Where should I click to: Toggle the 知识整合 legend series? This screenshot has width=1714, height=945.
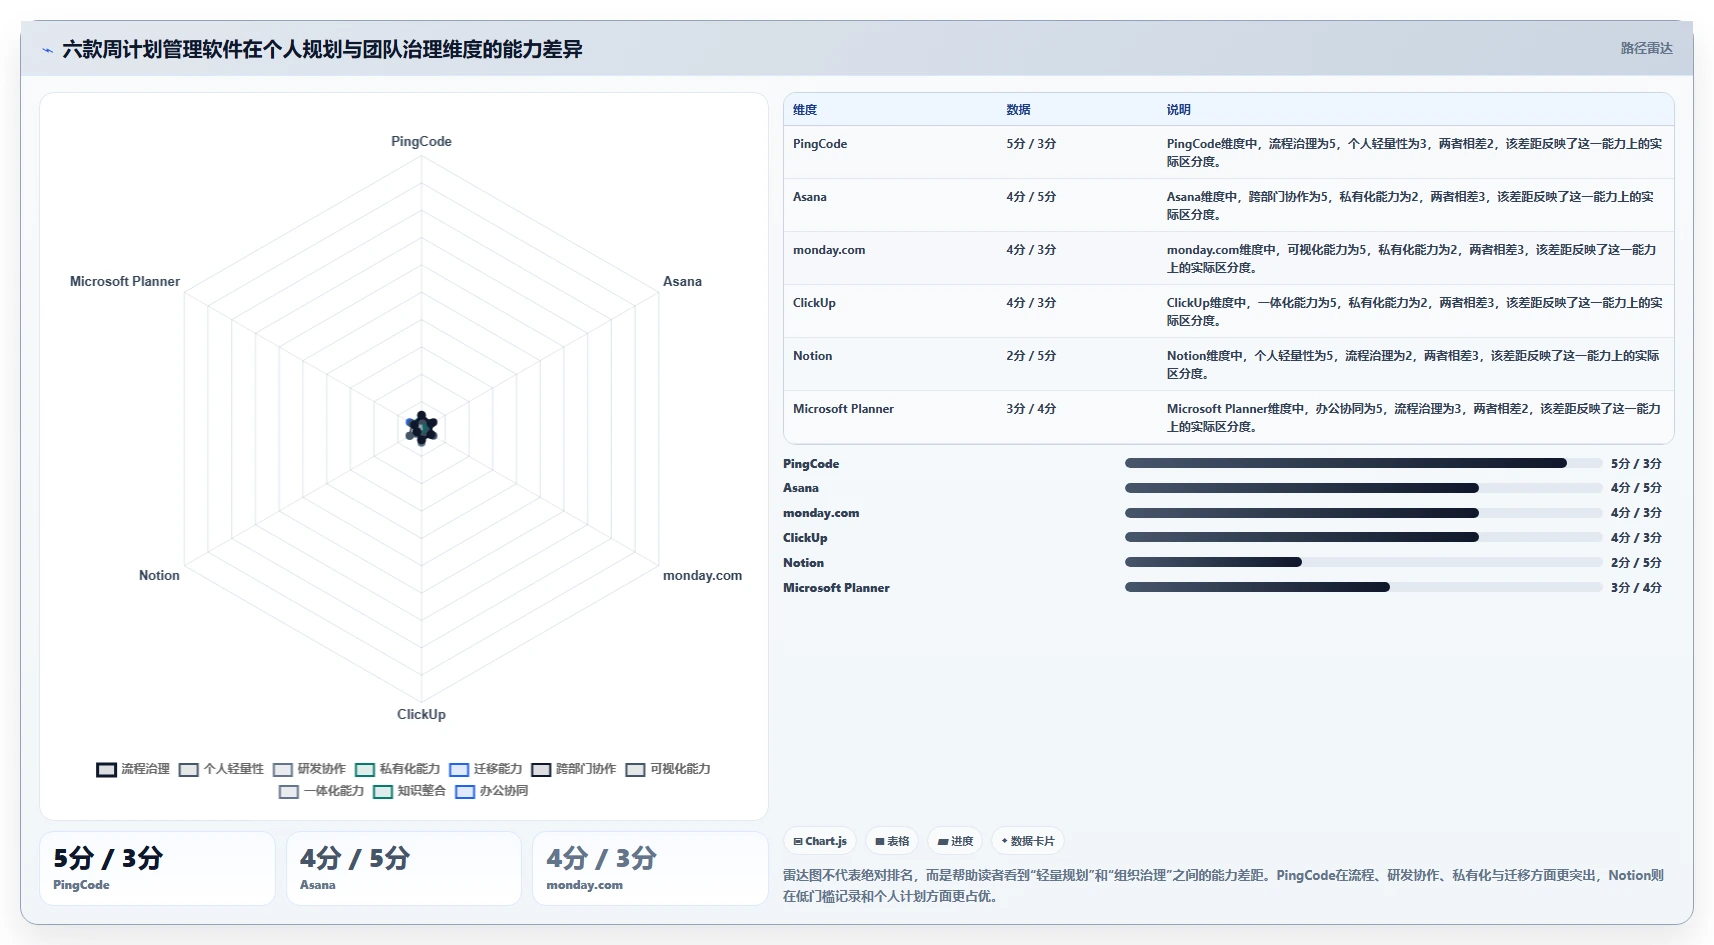coord(409,791)
